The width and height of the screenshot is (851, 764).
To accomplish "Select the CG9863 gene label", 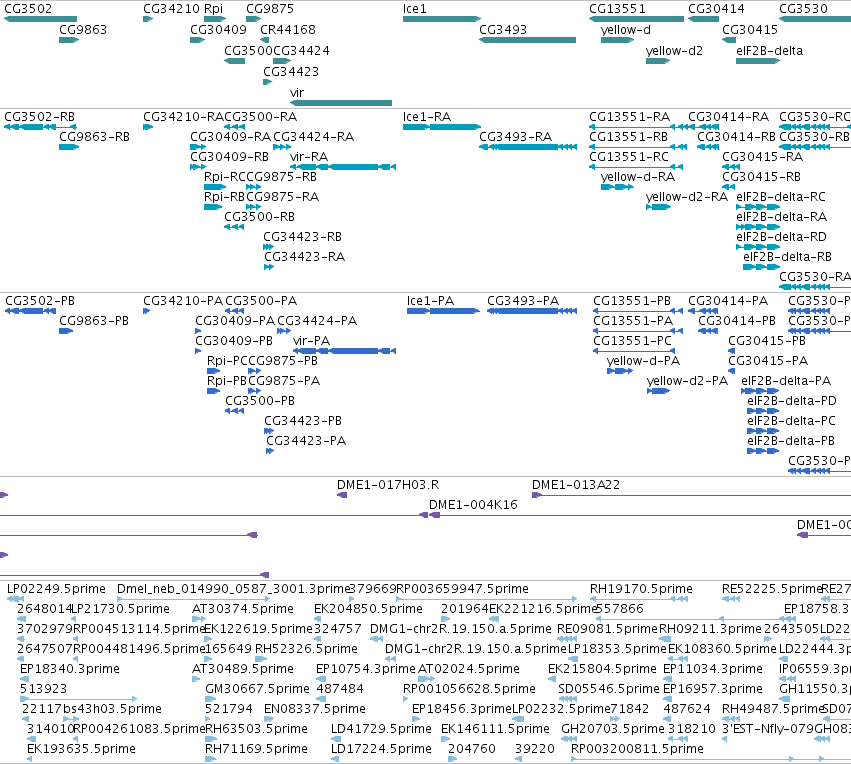I will (83, 29).
